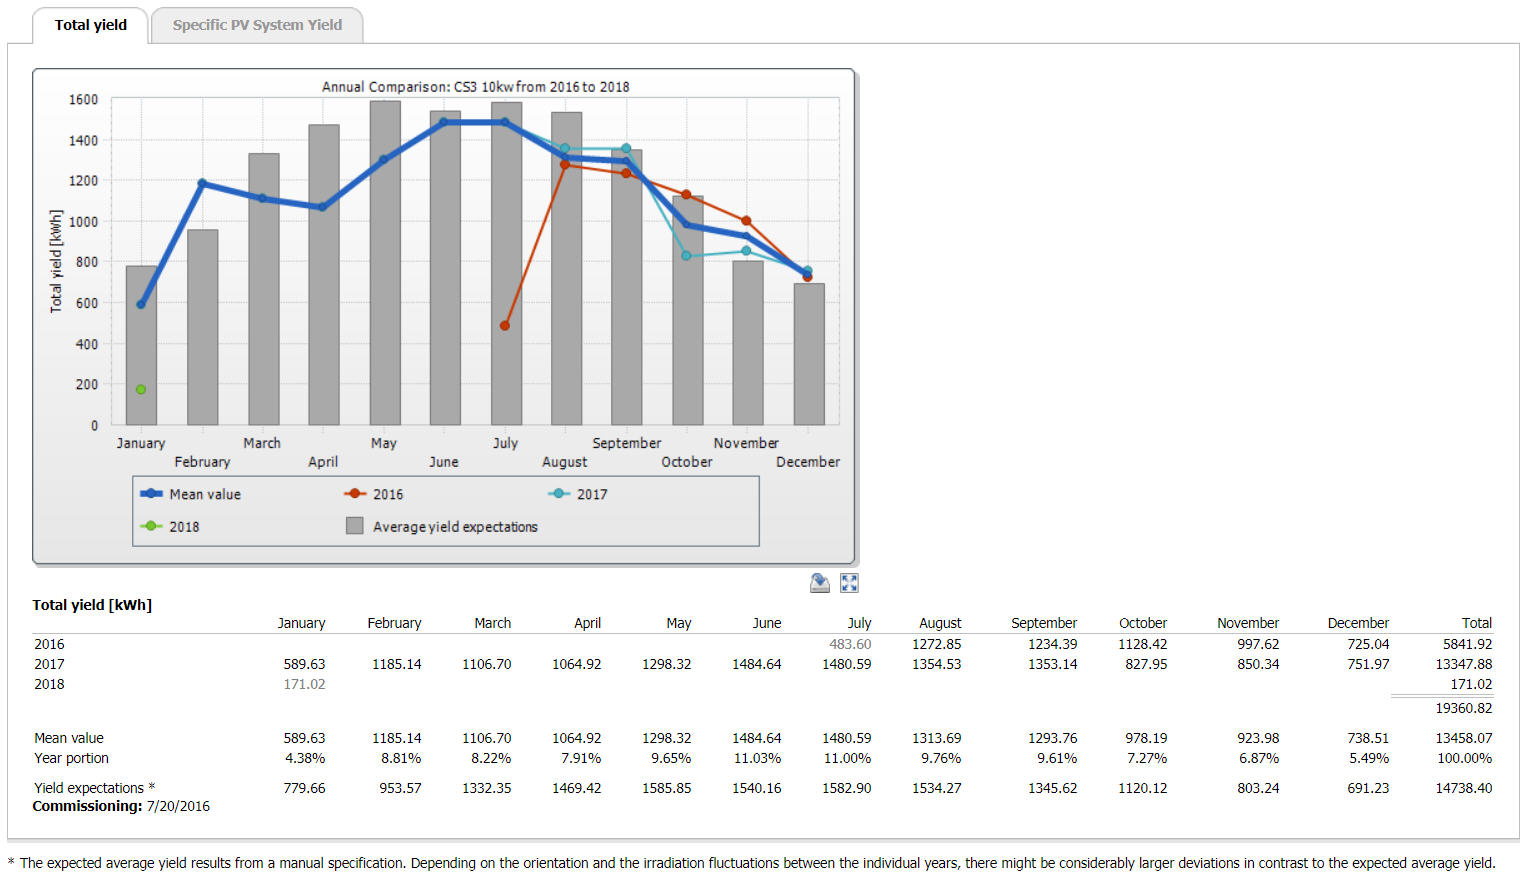
Task: Click the 2017 total 13347.88
Action: [1464, 664]
